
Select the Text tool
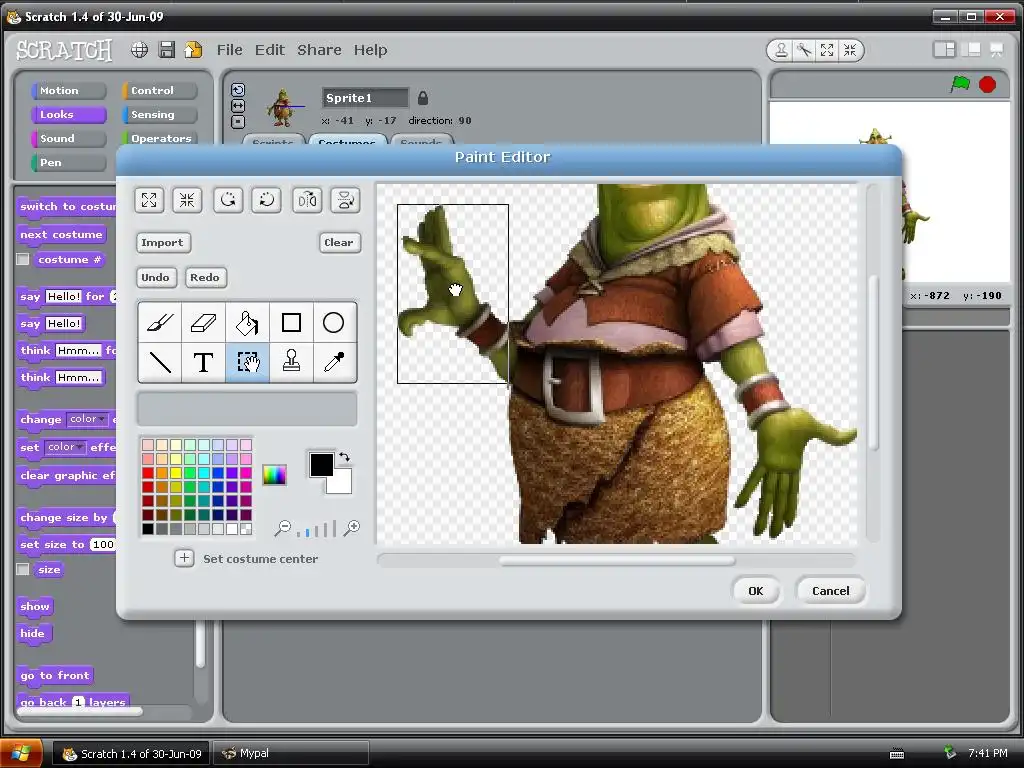pos(203,362)
